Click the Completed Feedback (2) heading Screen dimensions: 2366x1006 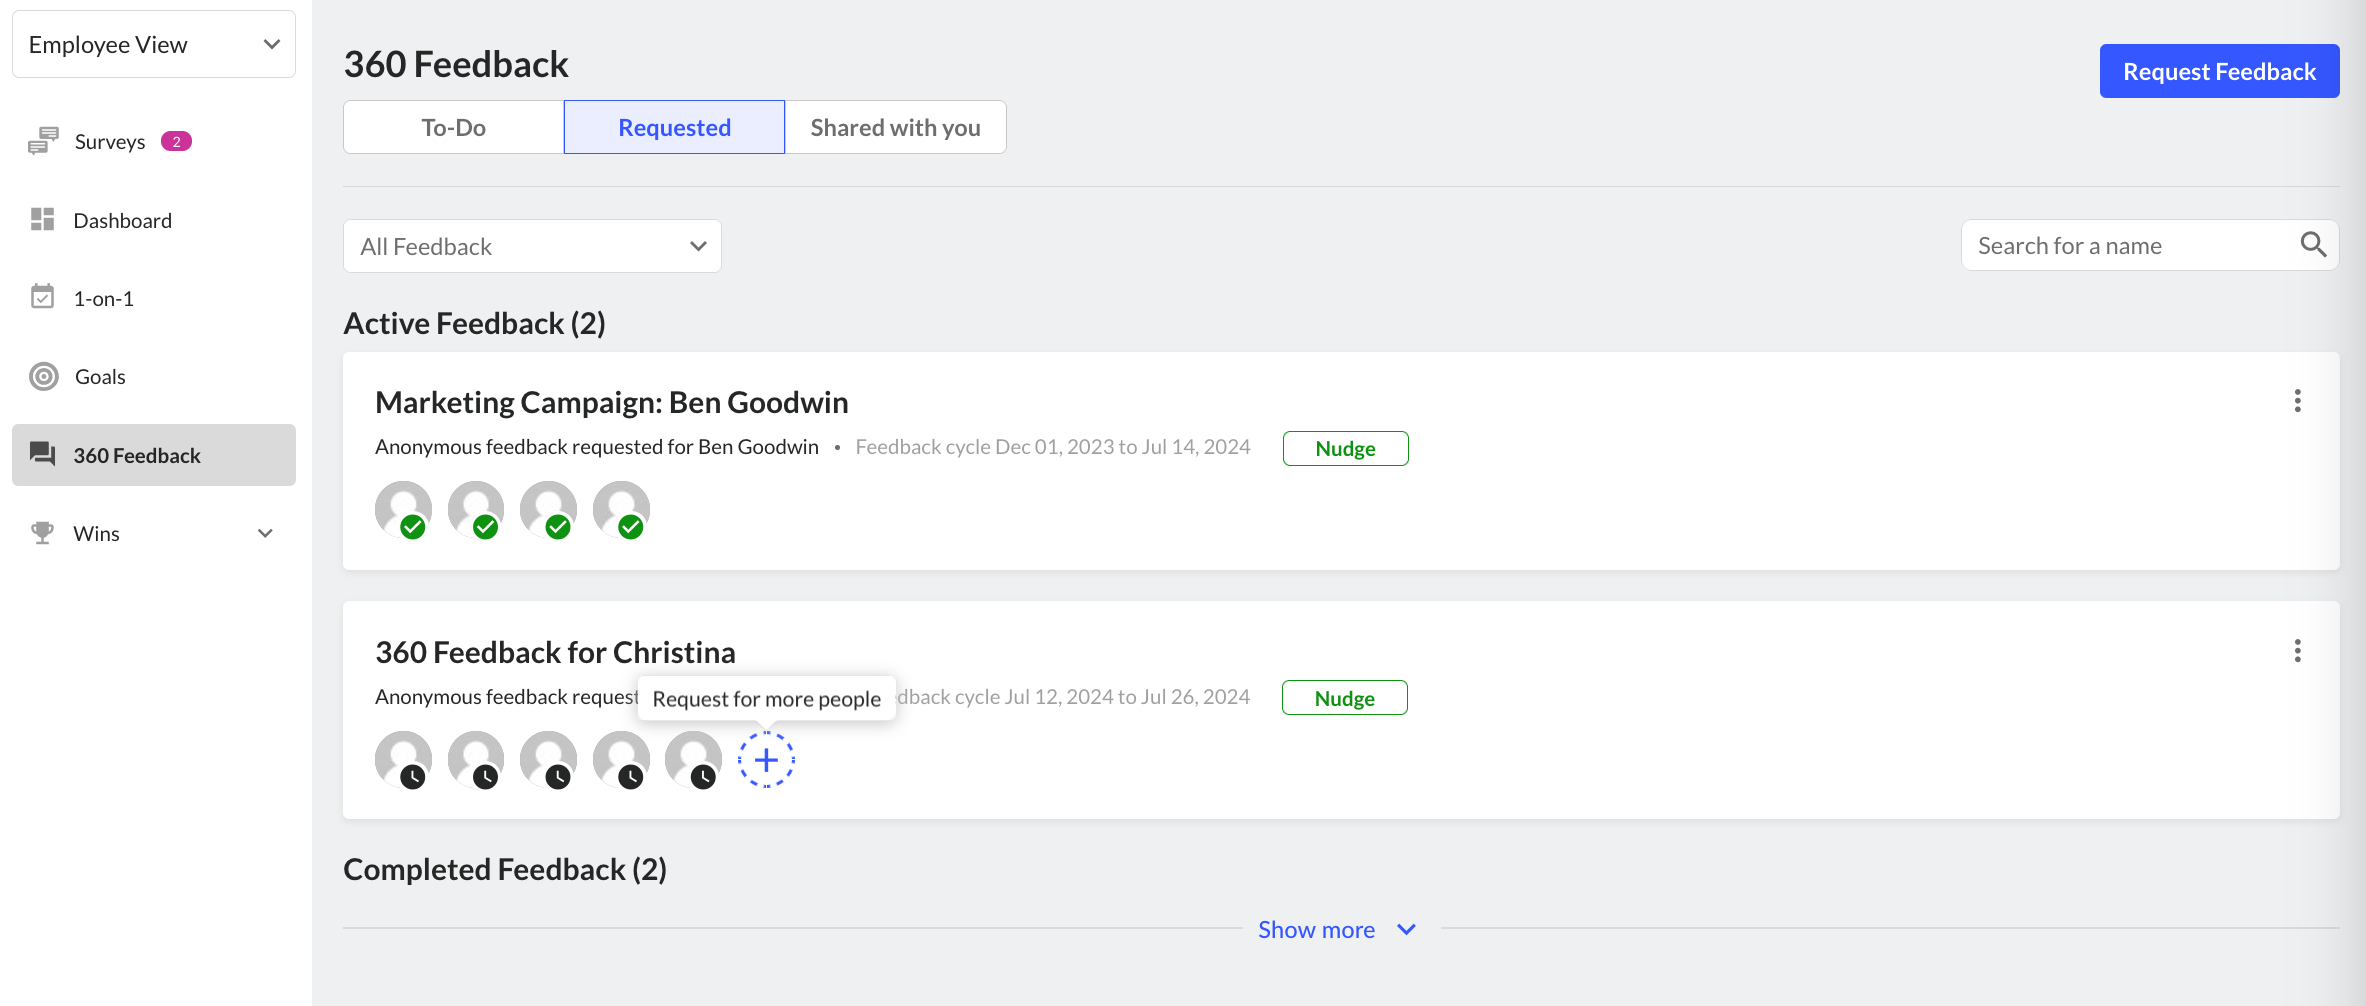tap(505, 869)
